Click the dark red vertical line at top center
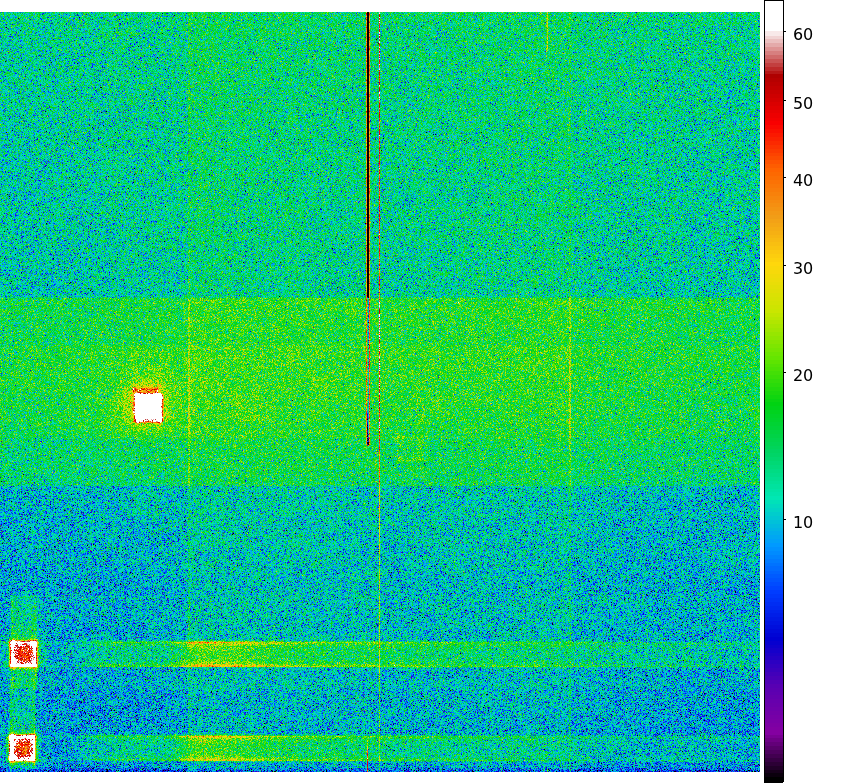868x783 pixels. [x=368, y=150]
